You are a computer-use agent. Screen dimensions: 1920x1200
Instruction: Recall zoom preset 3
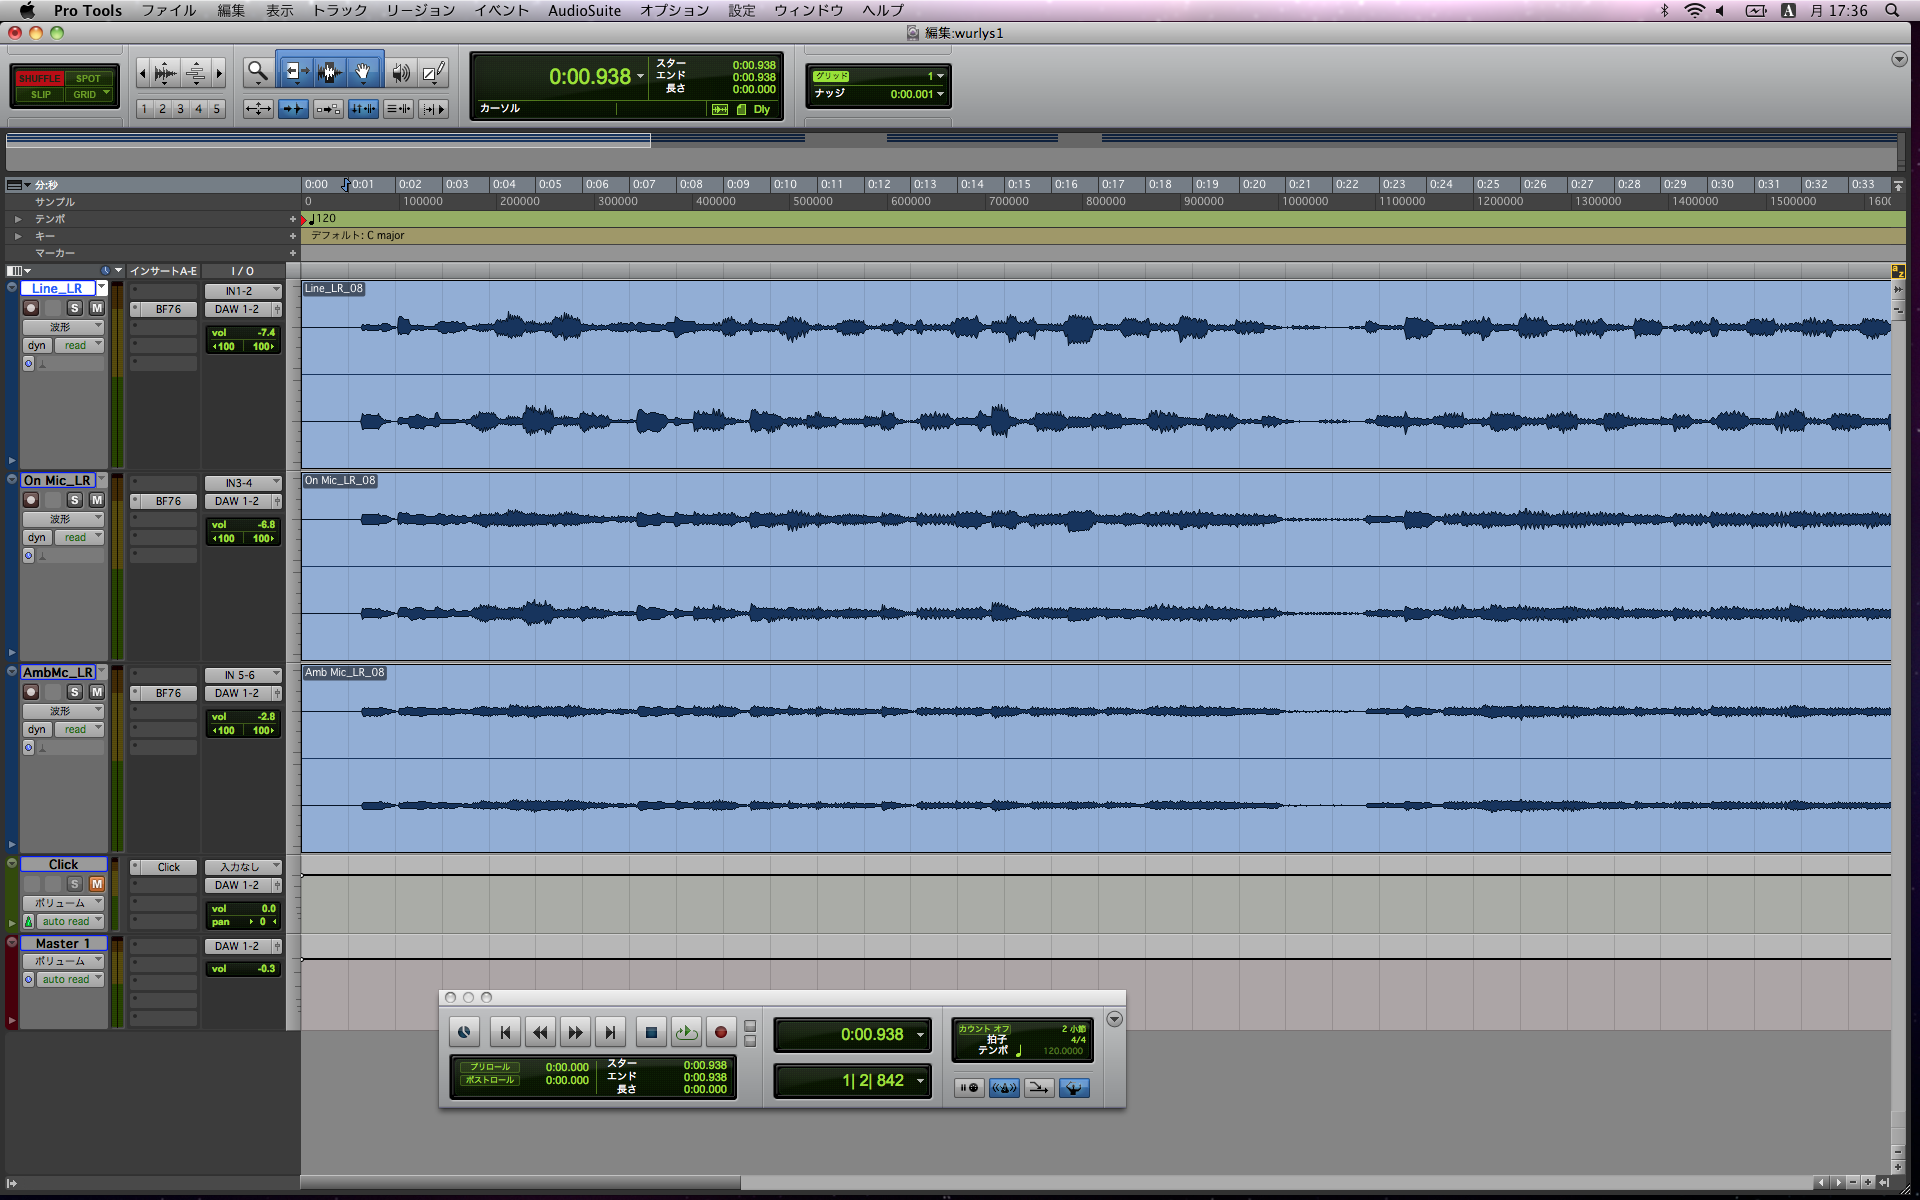180,109
